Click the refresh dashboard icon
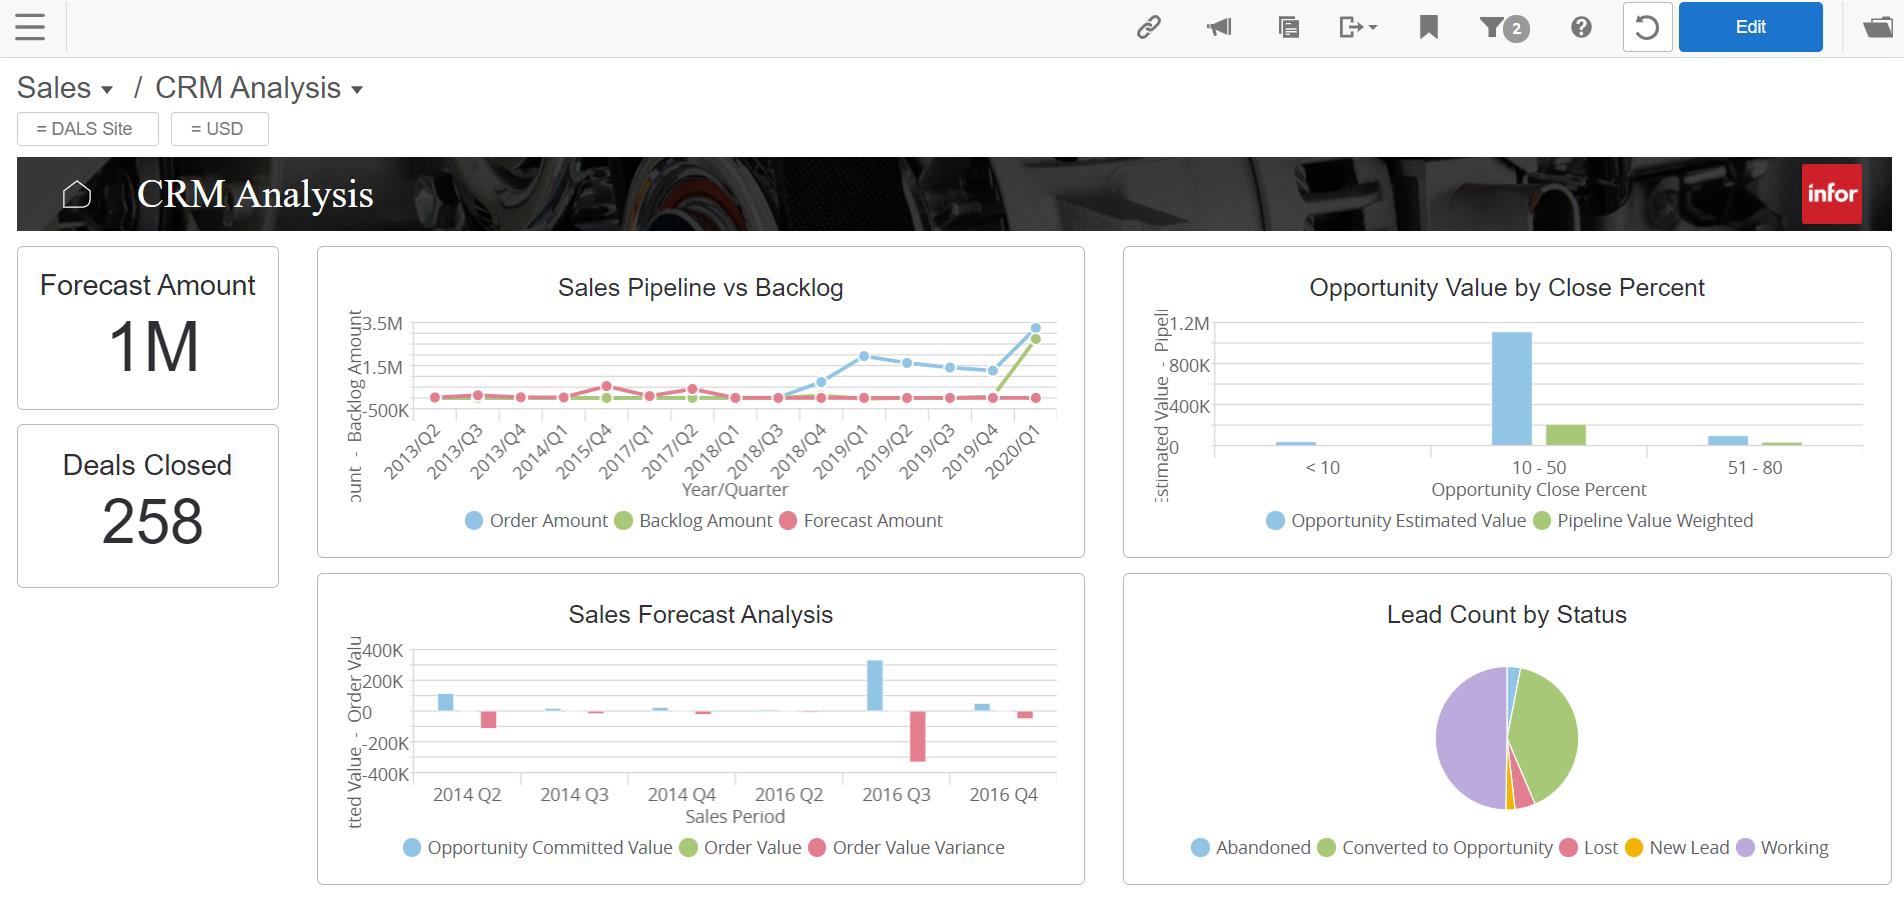 (1647, 27)
